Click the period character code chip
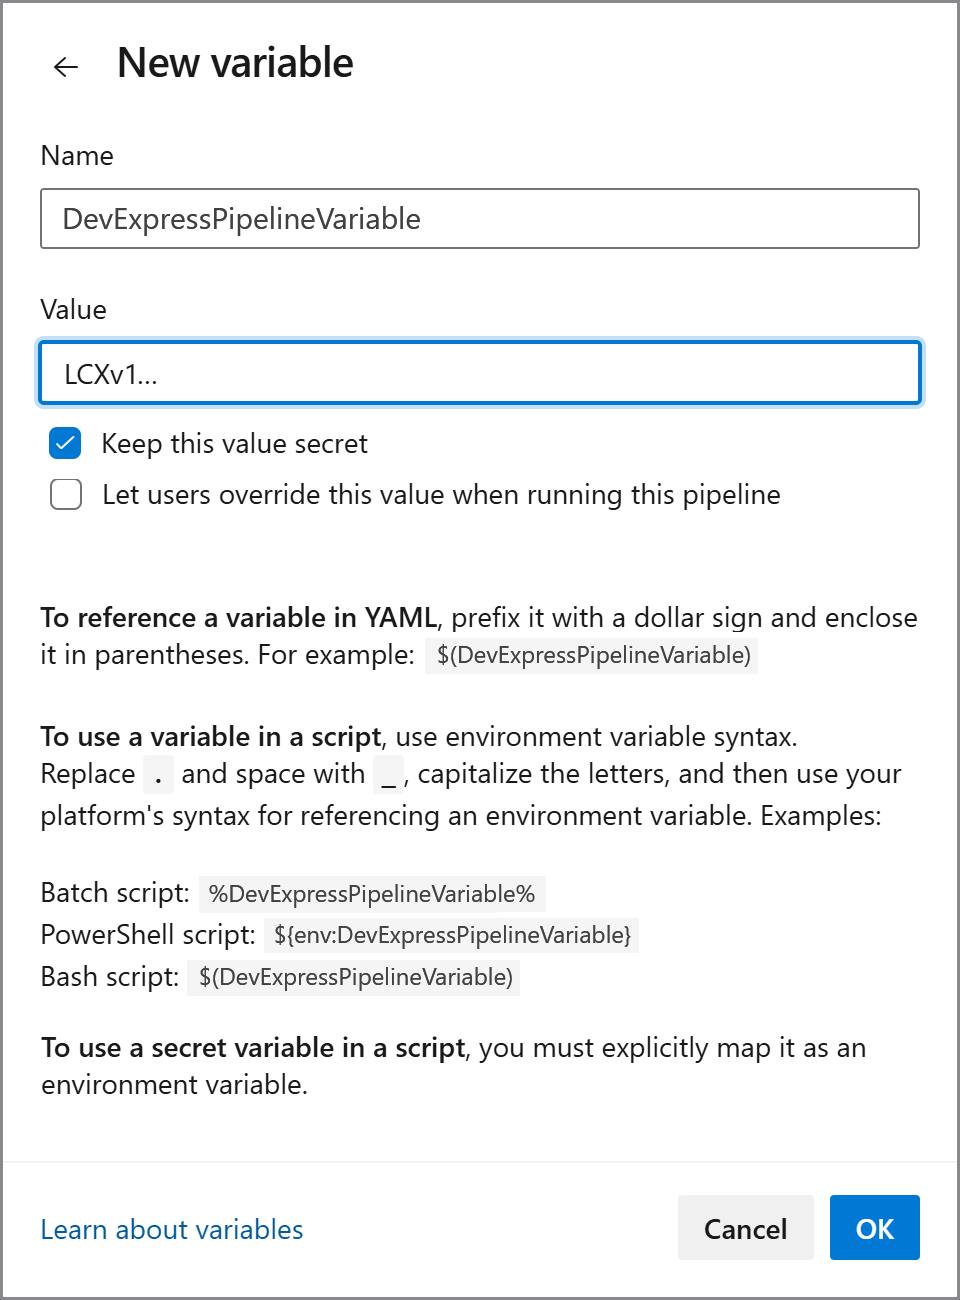960x1300 pixels. [158, 775]
